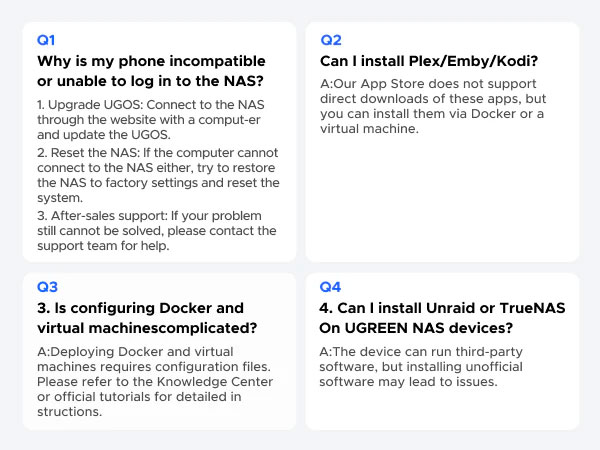Select the Plex/Emby/Kodi install question heading

pos(429,61)
